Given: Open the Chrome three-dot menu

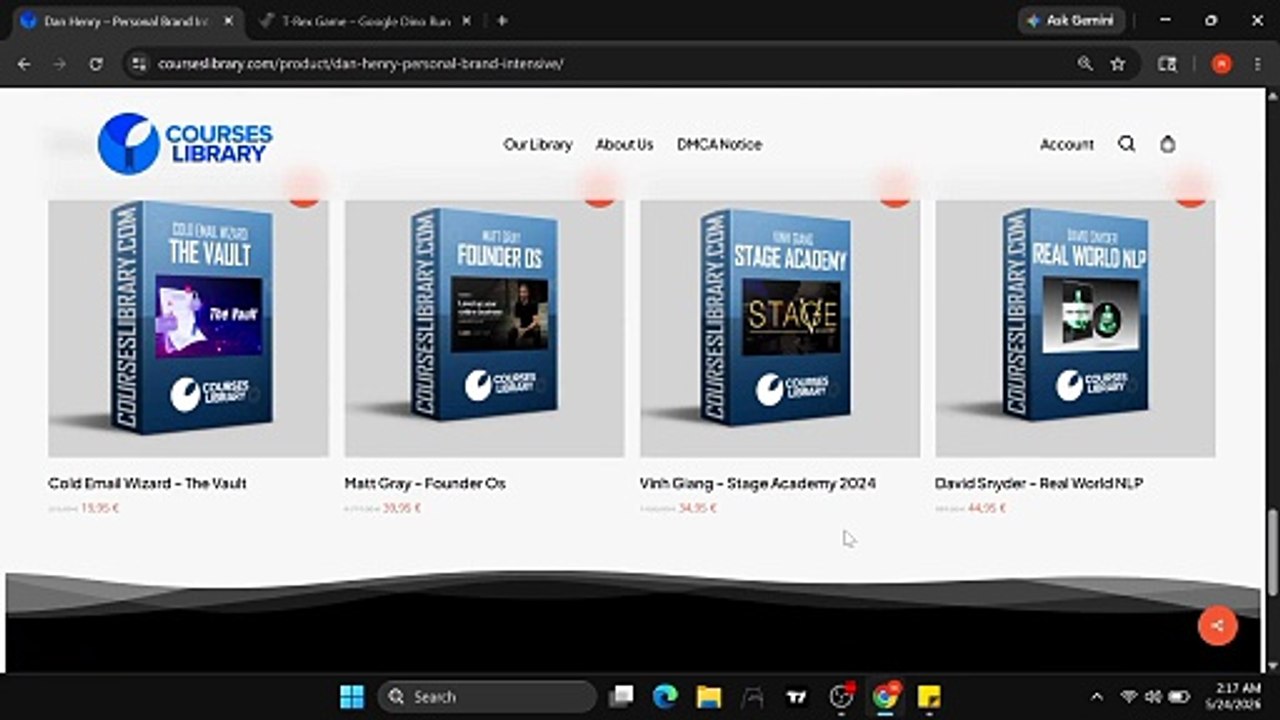Looking at the screenshot, I should [1256, 63].
